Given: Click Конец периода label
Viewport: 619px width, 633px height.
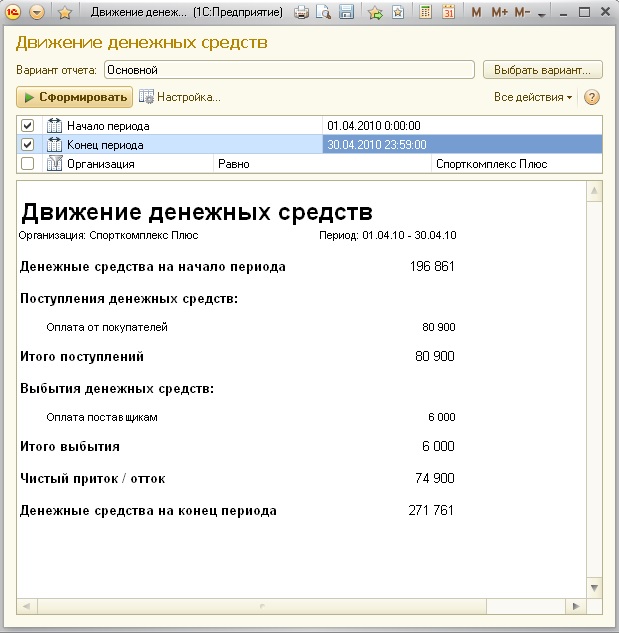Looking at the screenshot, I should [x=105, y=145].
